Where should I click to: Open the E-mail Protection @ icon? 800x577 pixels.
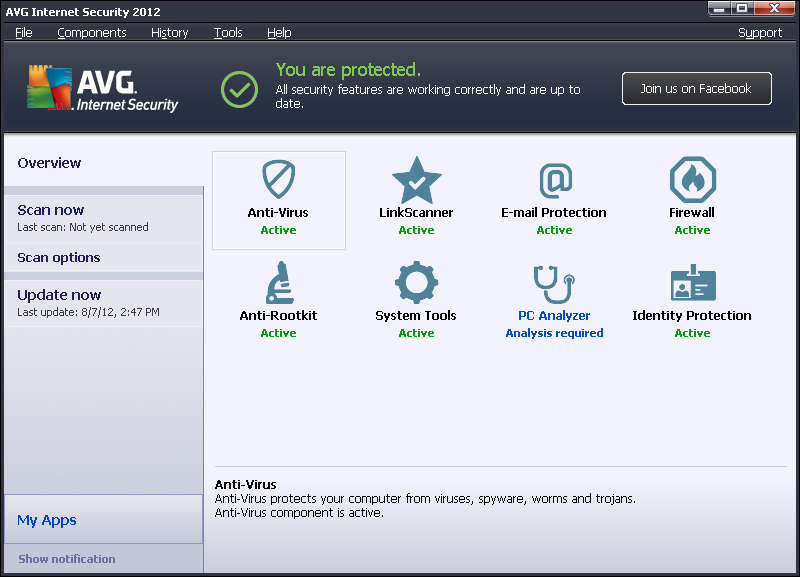coord(554,180)
